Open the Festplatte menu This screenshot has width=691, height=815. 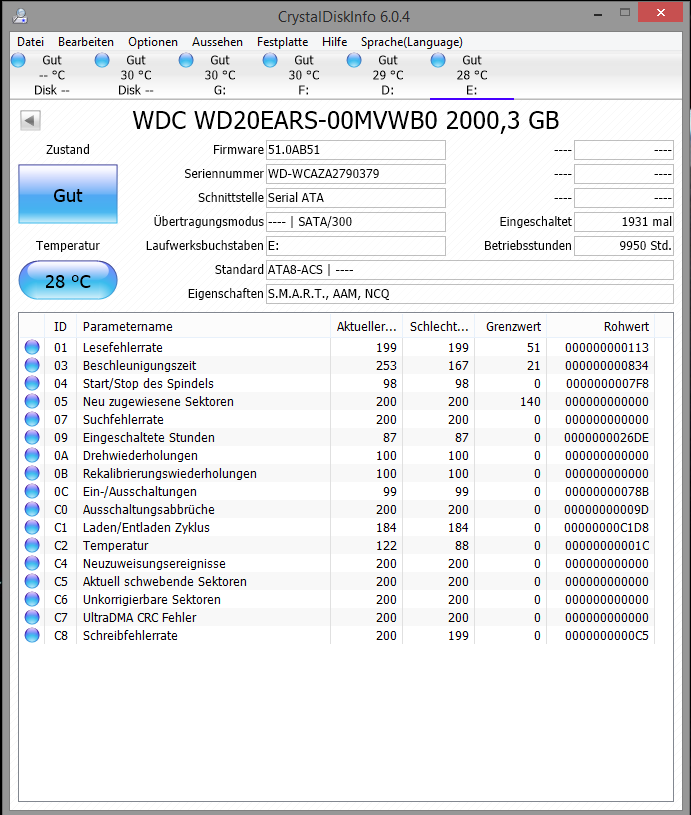[x=282, y=42]
